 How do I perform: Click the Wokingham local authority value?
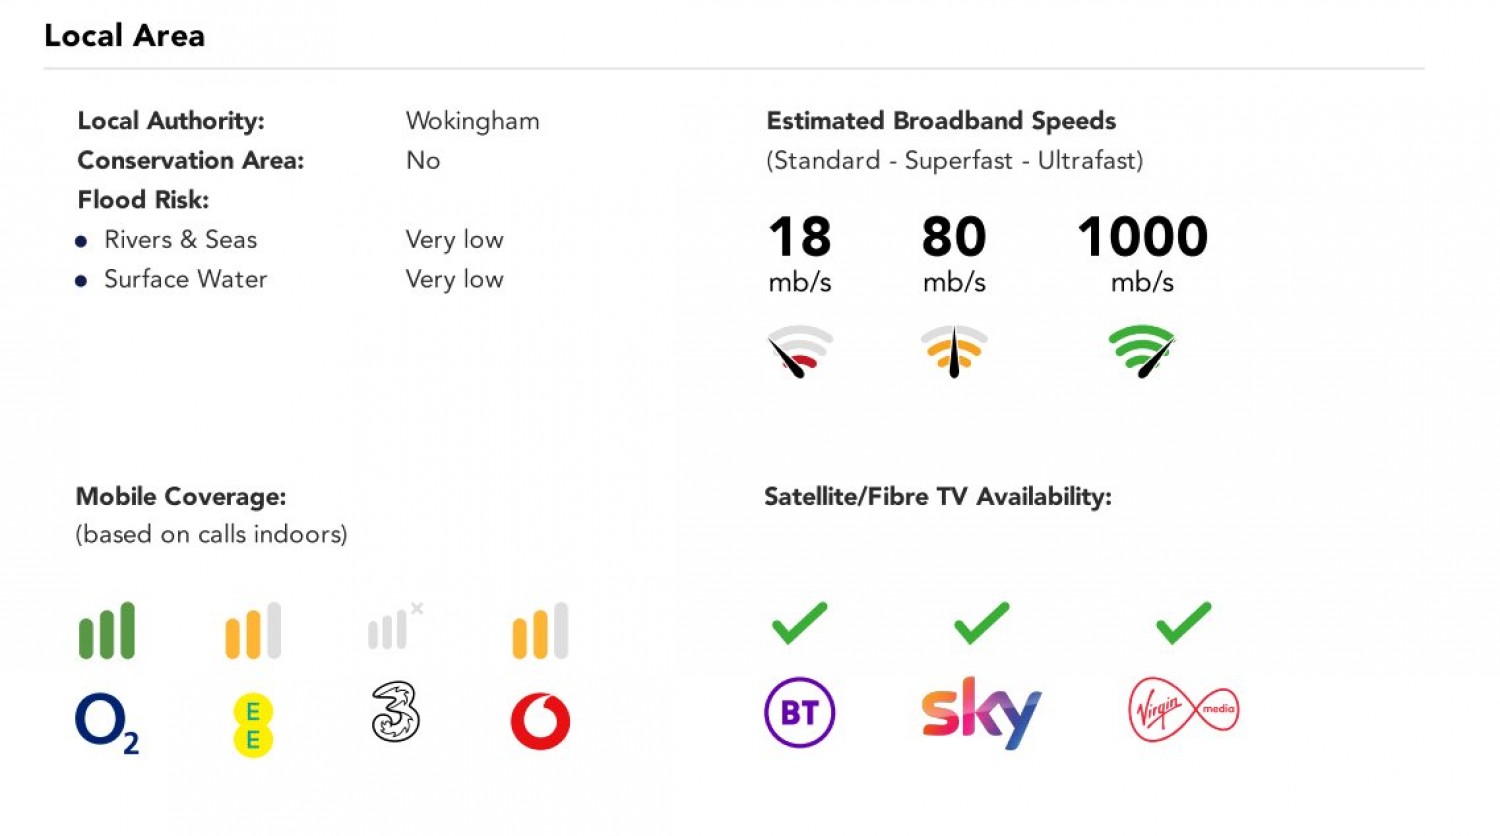tap(472, 121)
